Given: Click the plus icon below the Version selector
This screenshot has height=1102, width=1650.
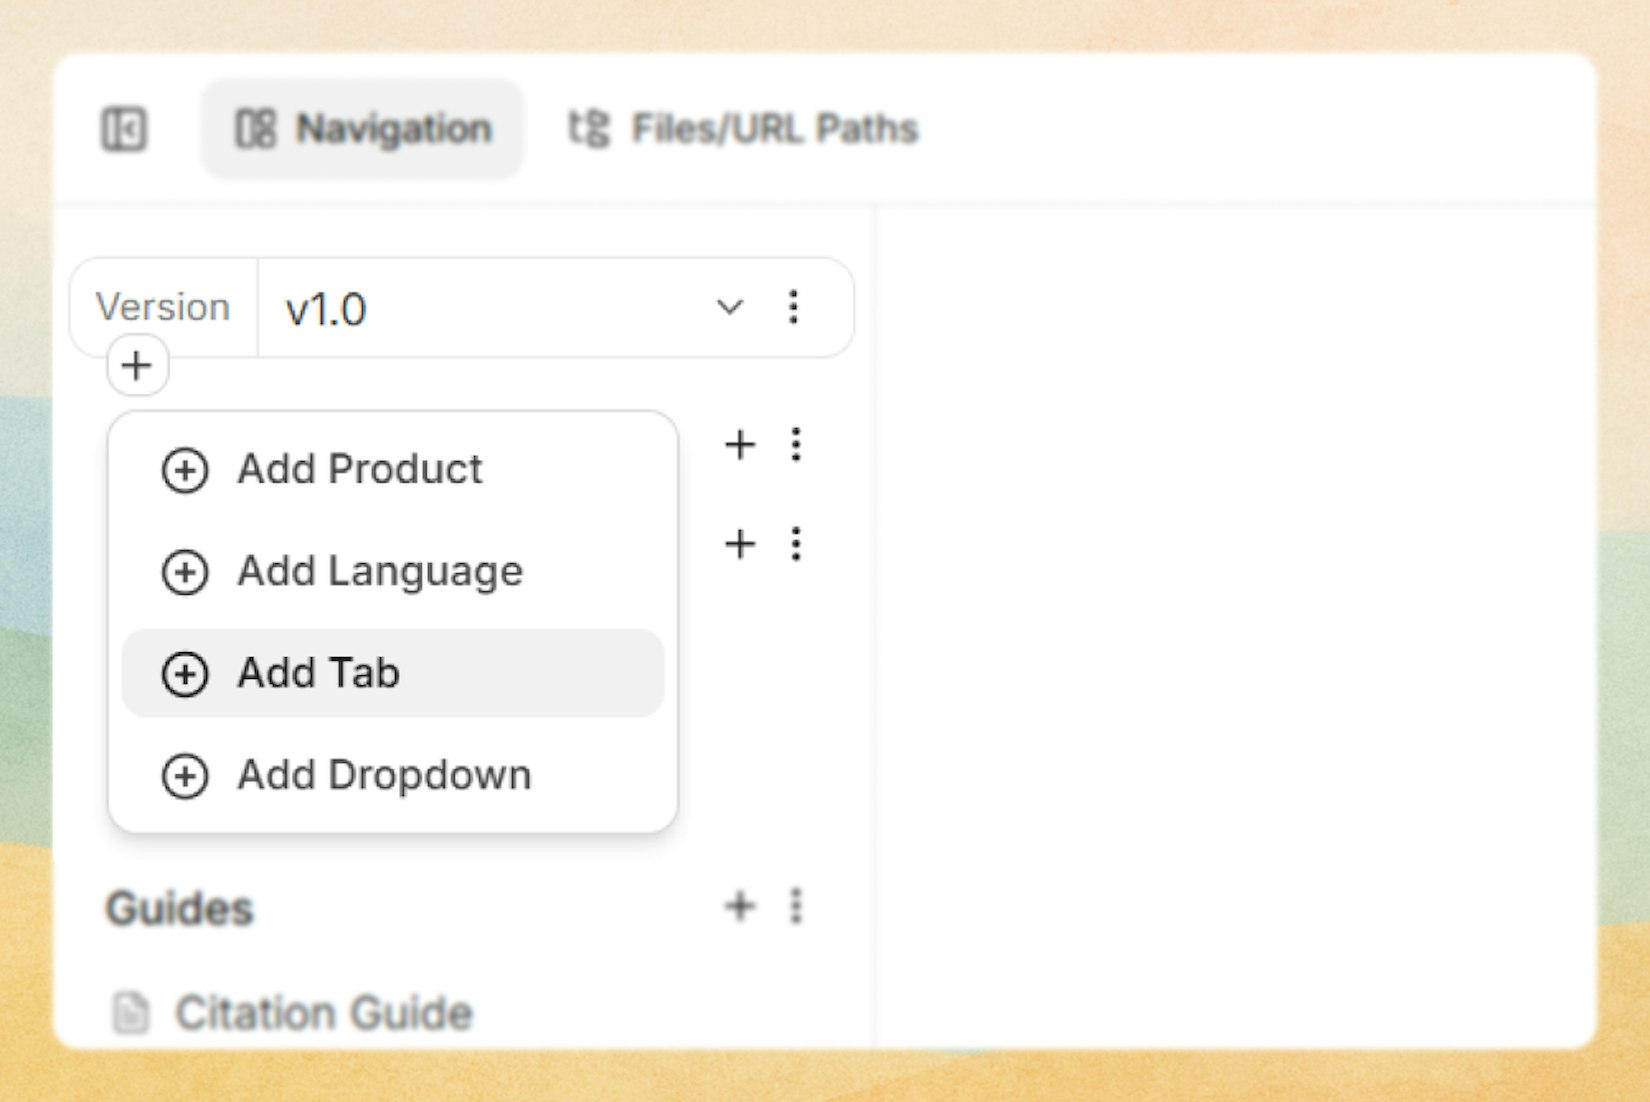Looking at the screenshot, I should pyautogui.click(x=136, y=366).
